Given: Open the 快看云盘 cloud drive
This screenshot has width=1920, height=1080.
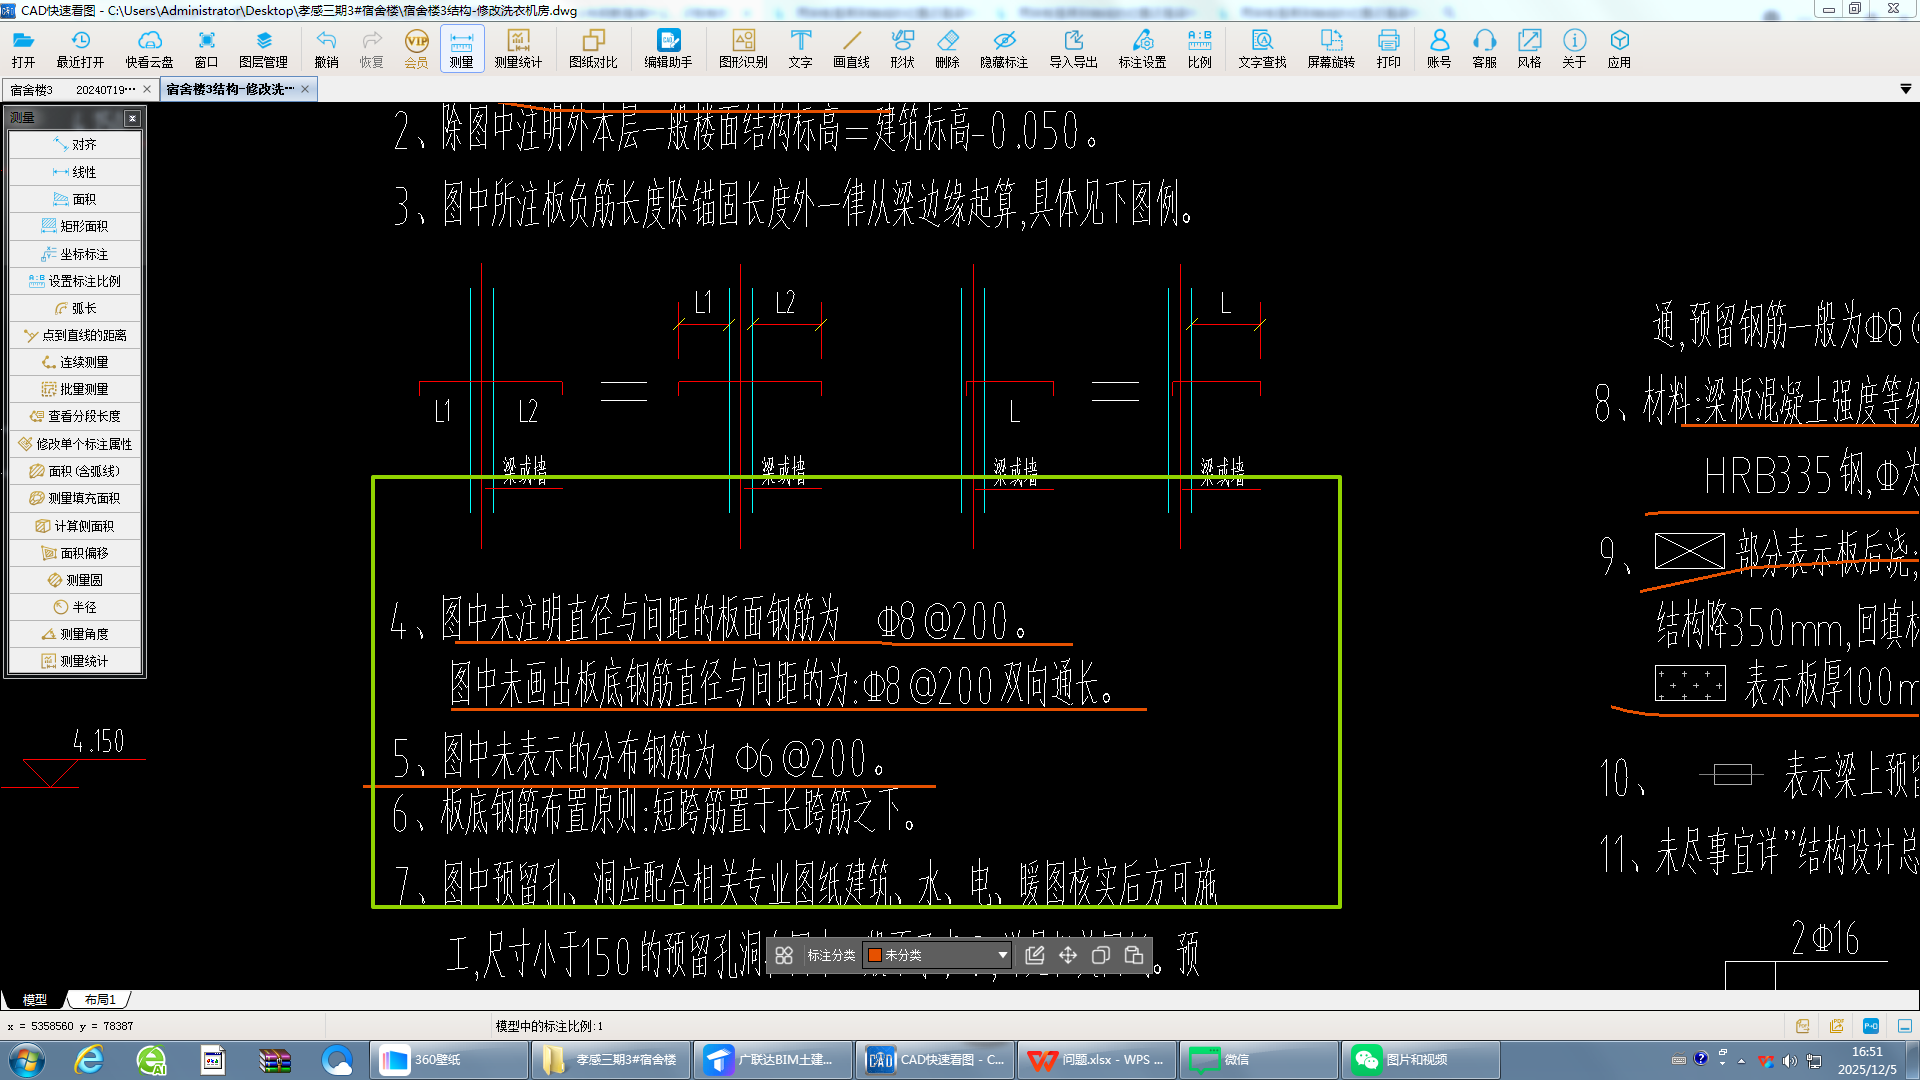Looking at the screenshot, I should (149, 48).
